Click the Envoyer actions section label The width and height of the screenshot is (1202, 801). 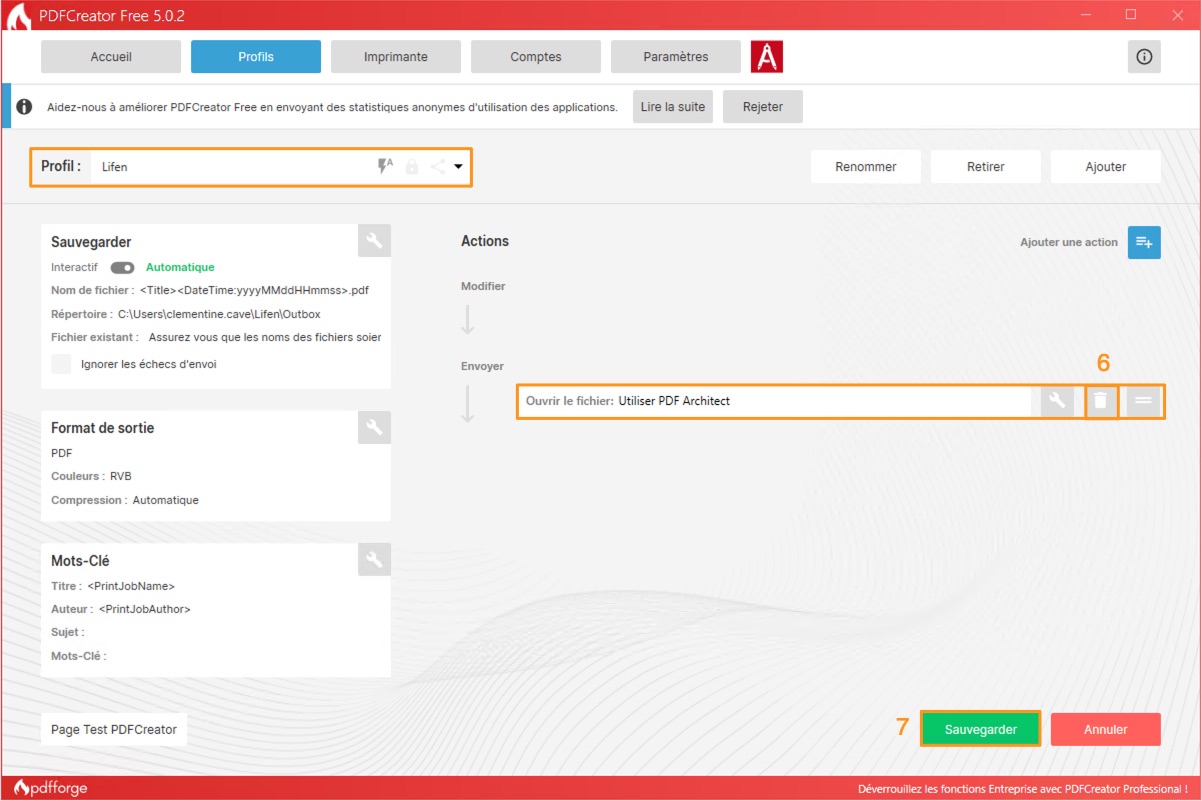(482, 366)
